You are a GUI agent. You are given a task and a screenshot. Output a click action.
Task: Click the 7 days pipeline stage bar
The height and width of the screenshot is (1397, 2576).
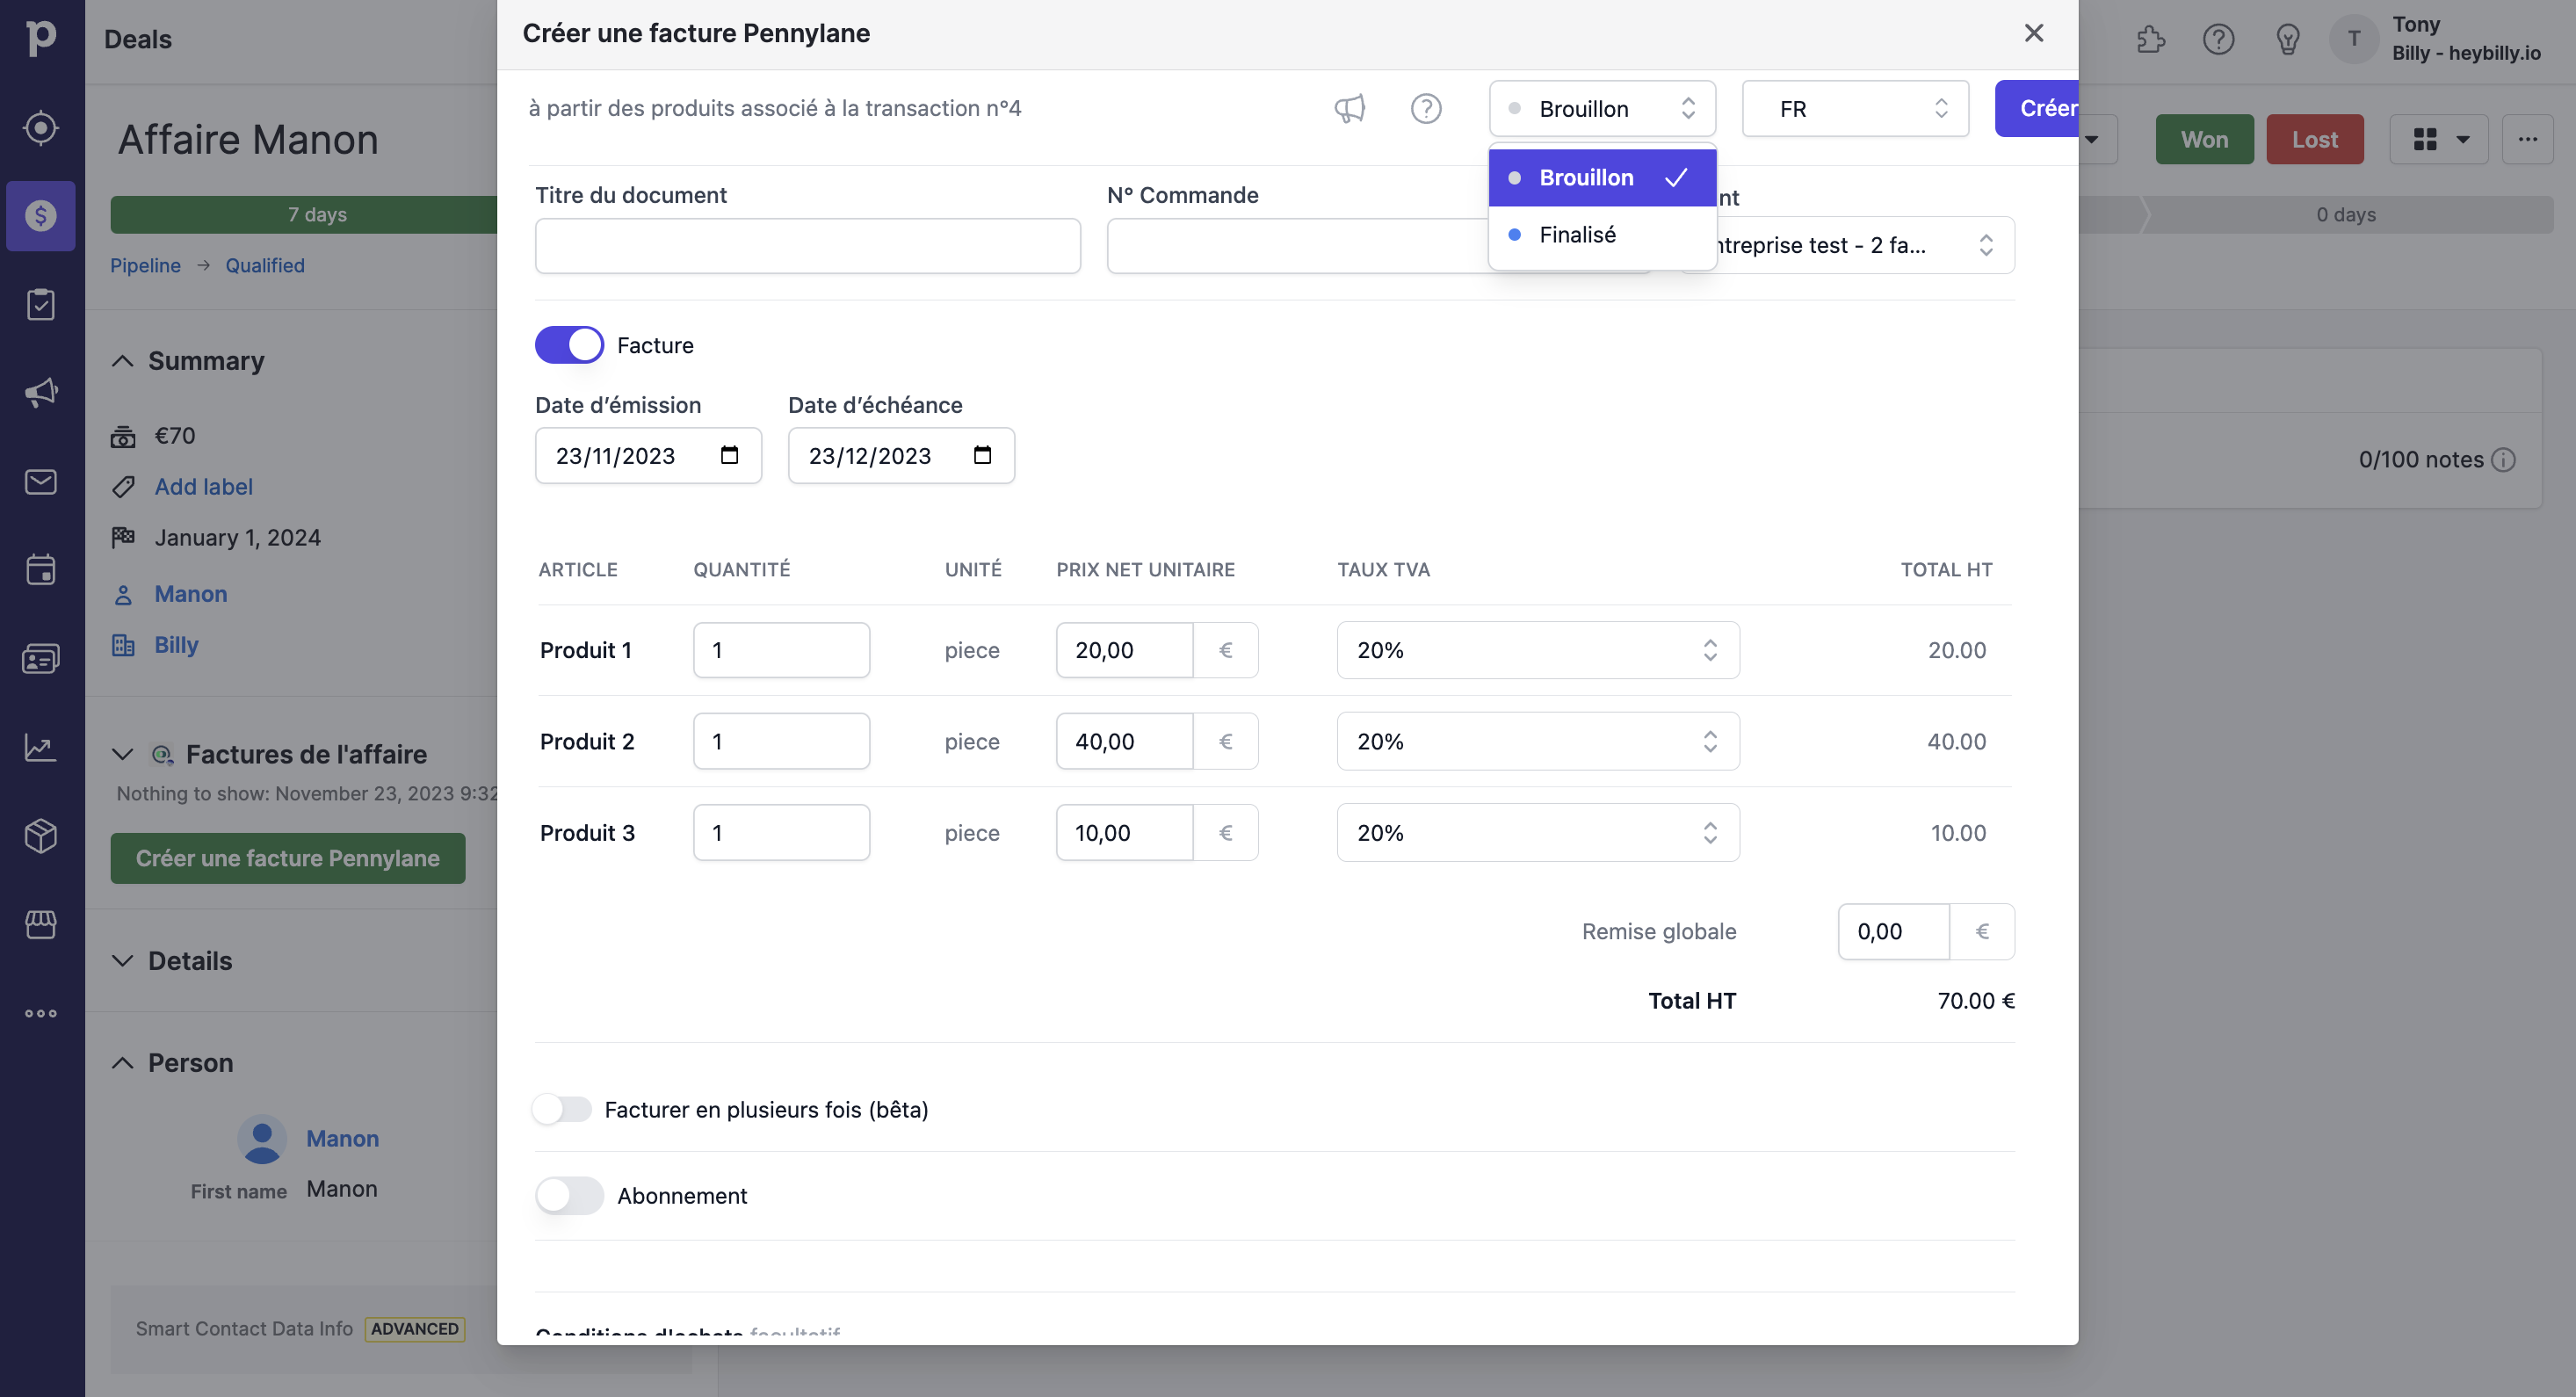click(x=304, y=214)
